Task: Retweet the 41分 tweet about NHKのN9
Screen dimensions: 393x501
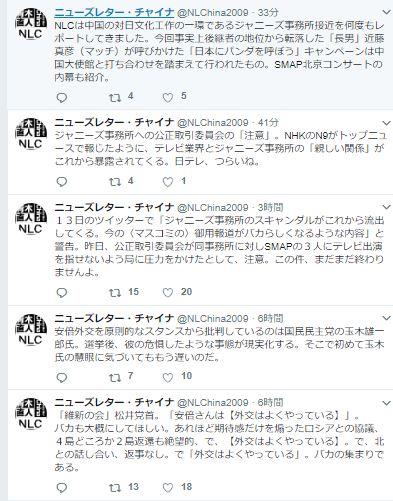Action: (x=115, y=182)
